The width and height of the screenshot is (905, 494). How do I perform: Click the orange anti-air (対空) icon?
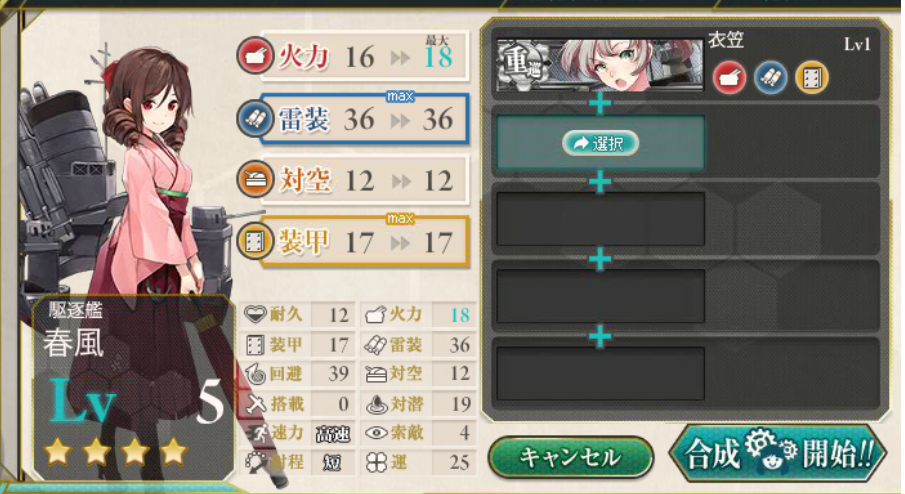[x=255, y=180]
